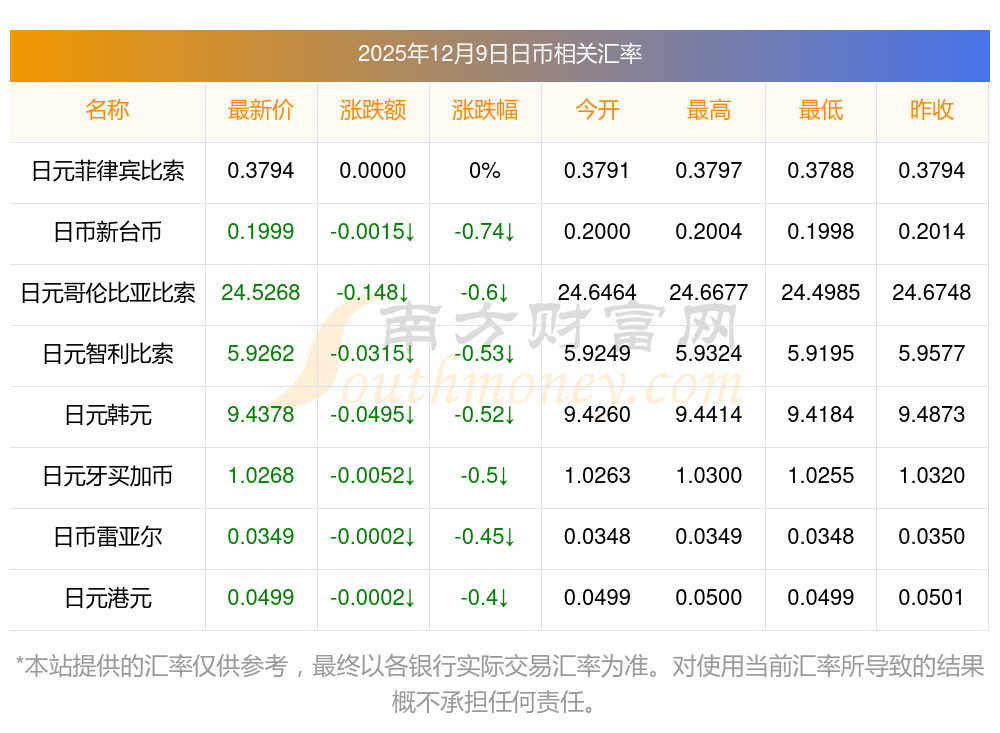Click change percent -0.6↓

[485, 293]
